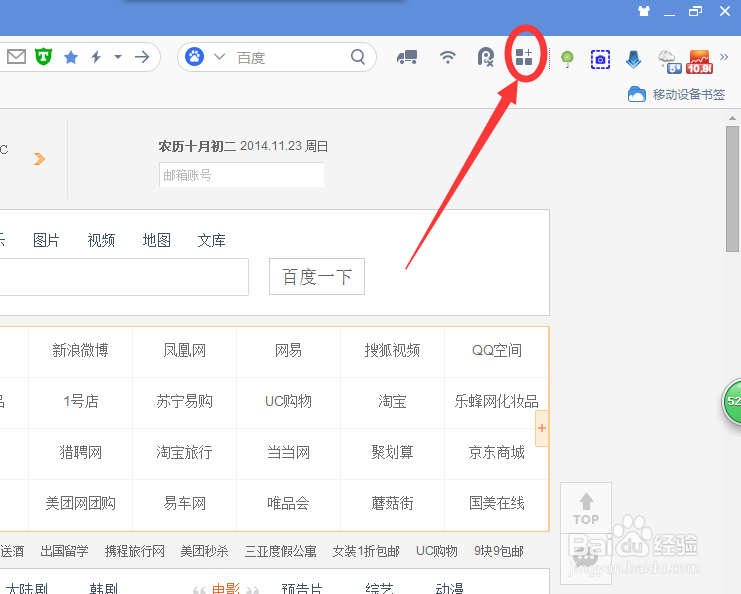The height and width of the screenshot is (594, 741).
Task: Expand more extensions double chevron
Action: pyautogui.click(x=724, y=57)
